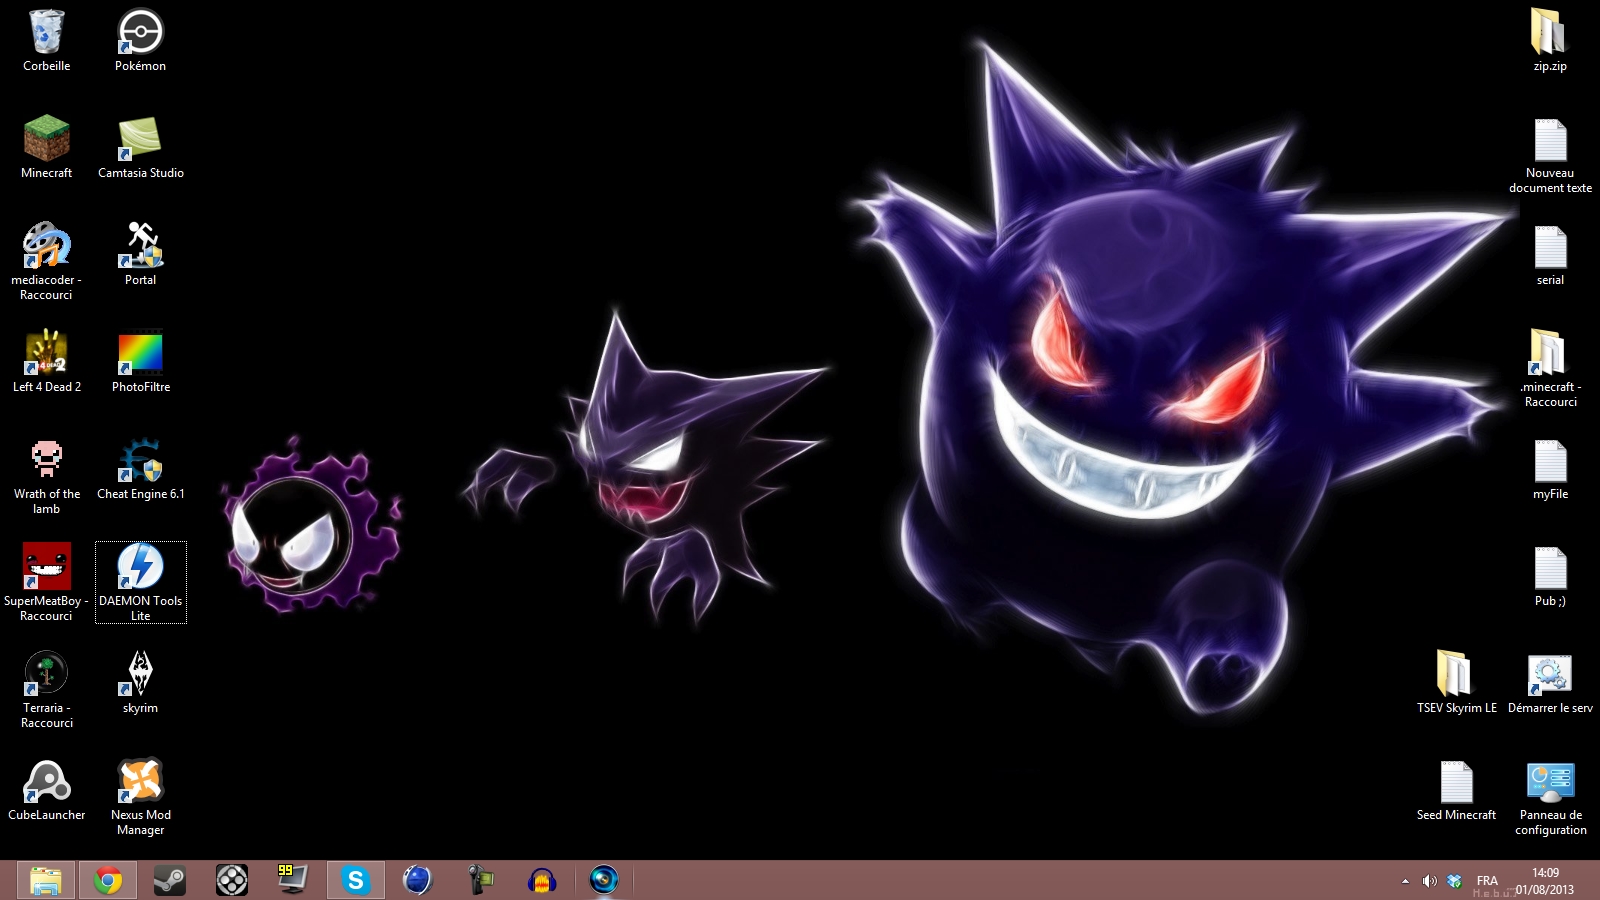Select the Left 4 Dead 2 shortcut
The image size is (1600, 900).
(x=47, y=361)
